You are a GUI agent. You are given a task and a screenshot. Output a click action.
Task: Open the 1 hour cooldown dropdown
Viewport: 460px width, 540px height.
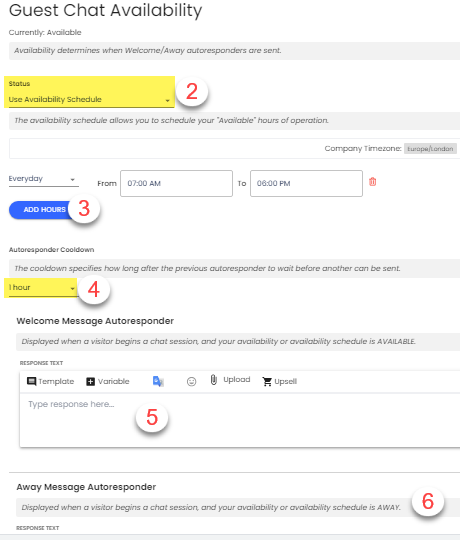click(42, 288)
